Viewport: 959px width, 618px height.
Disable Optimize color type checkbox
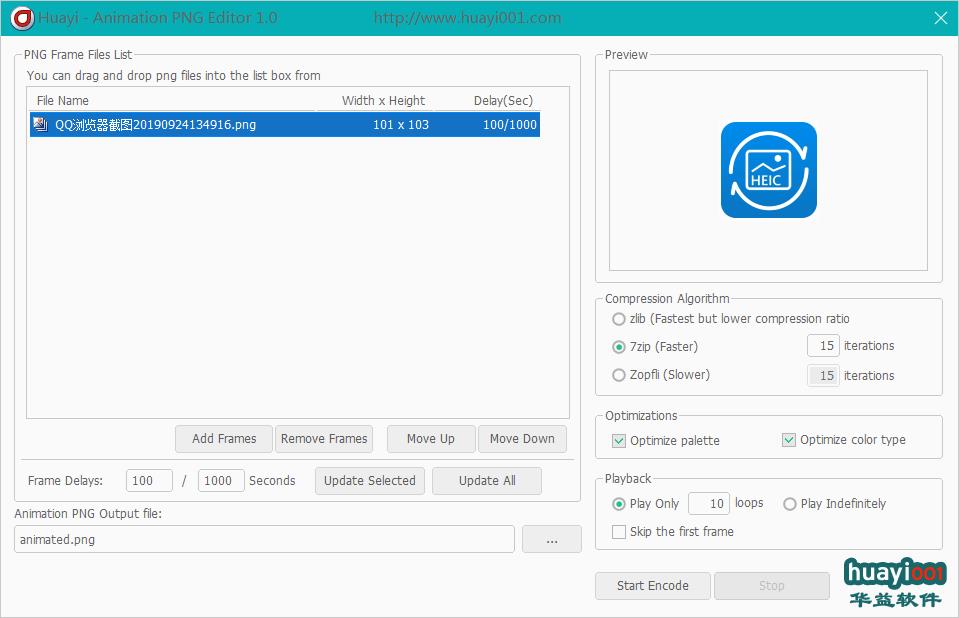[789, 440]
